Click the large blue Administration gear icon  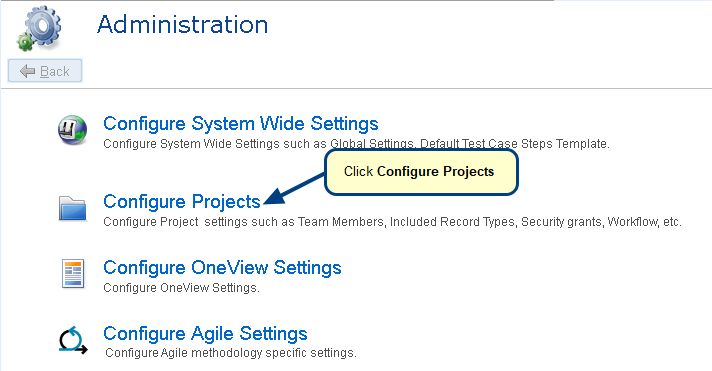pos(43,25)
